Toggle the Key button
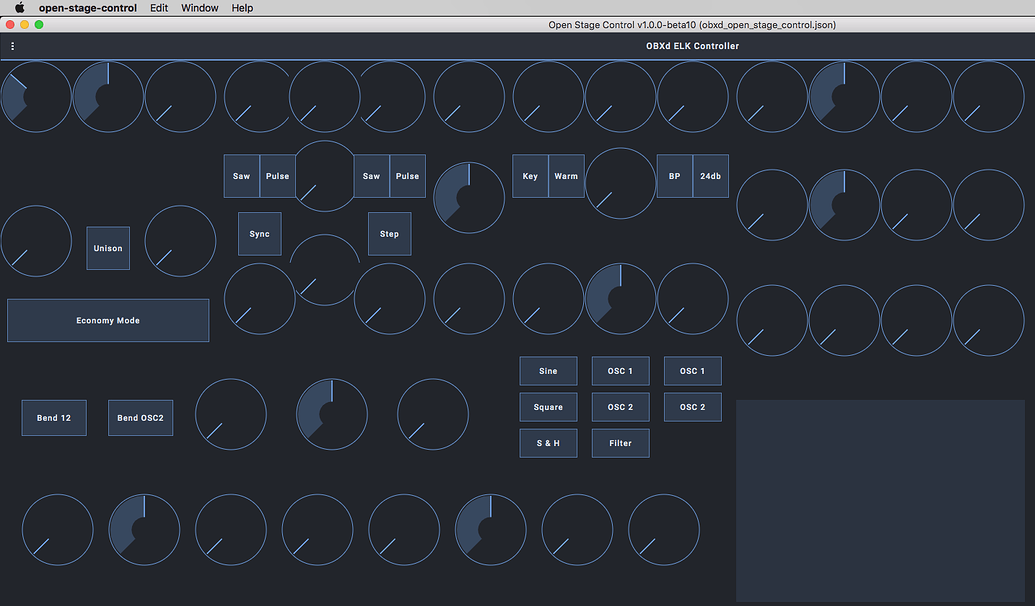This screenshot has height=606, width=1035. [x=530, y=176]
